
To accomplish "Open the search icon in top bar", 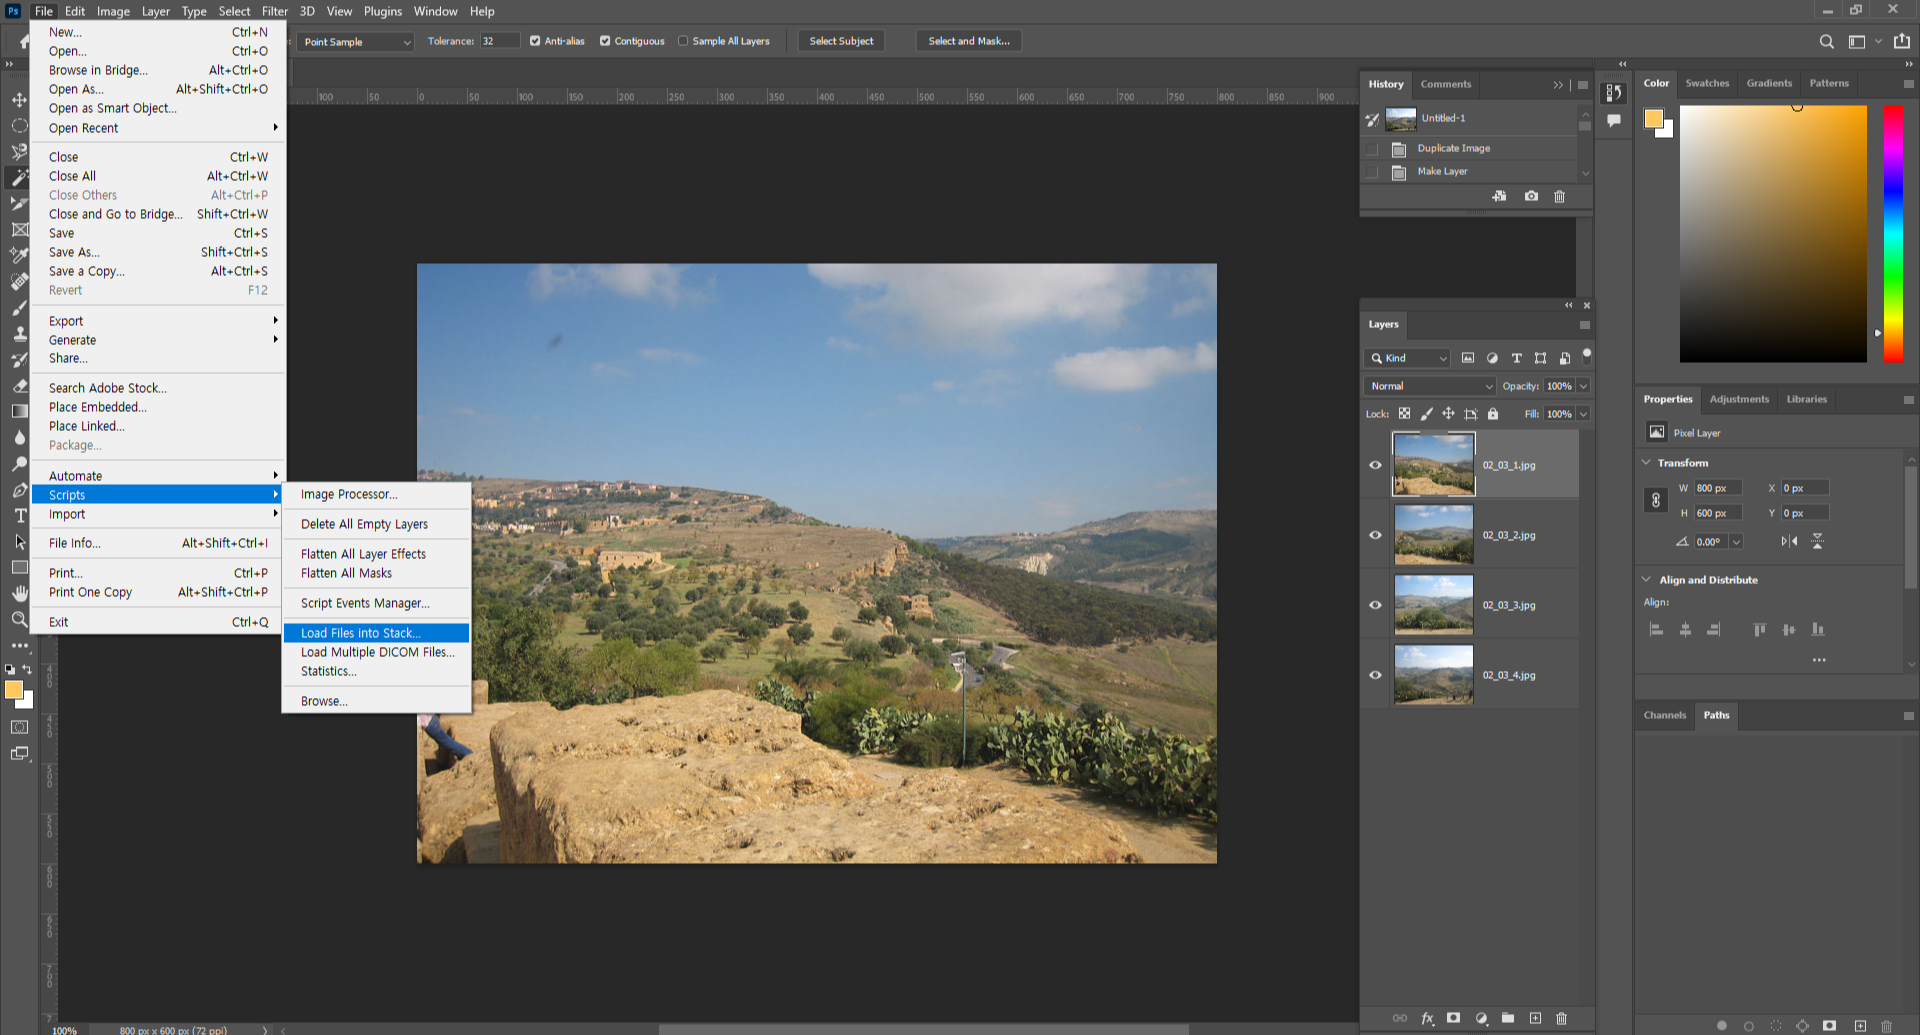I will (x=1826, y=41).
